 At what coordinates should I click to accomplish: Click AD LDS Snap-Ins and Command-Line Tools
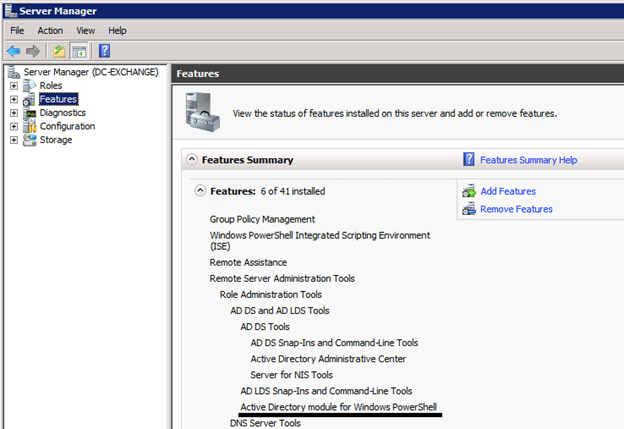pos(326,391)
